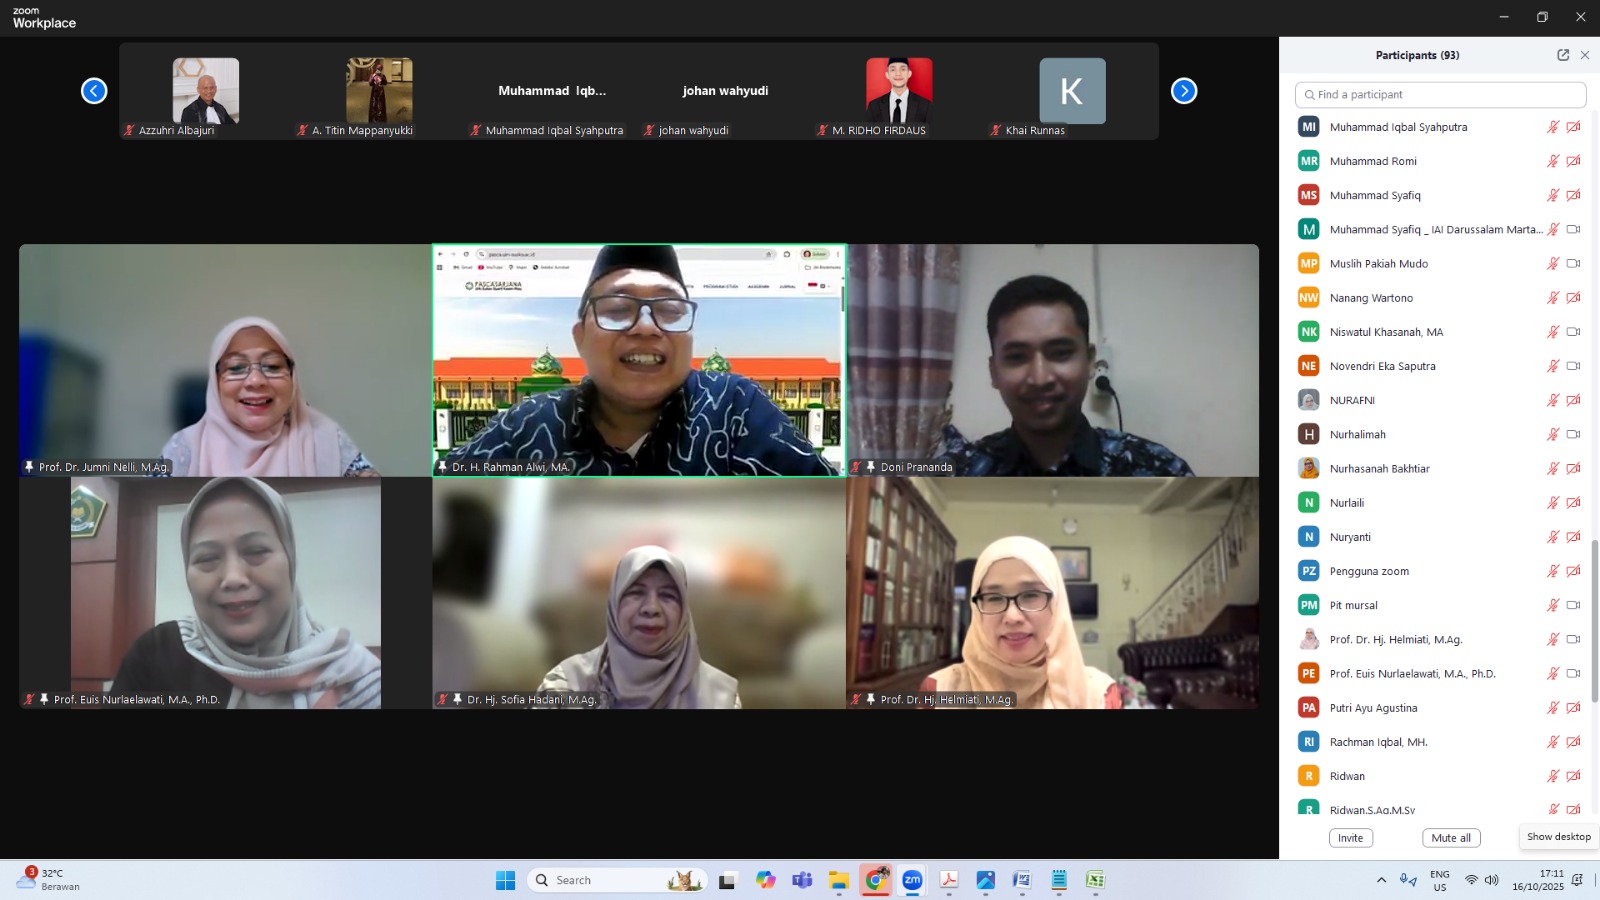
Task: Click the Invite button
Action: [1350, 838]
